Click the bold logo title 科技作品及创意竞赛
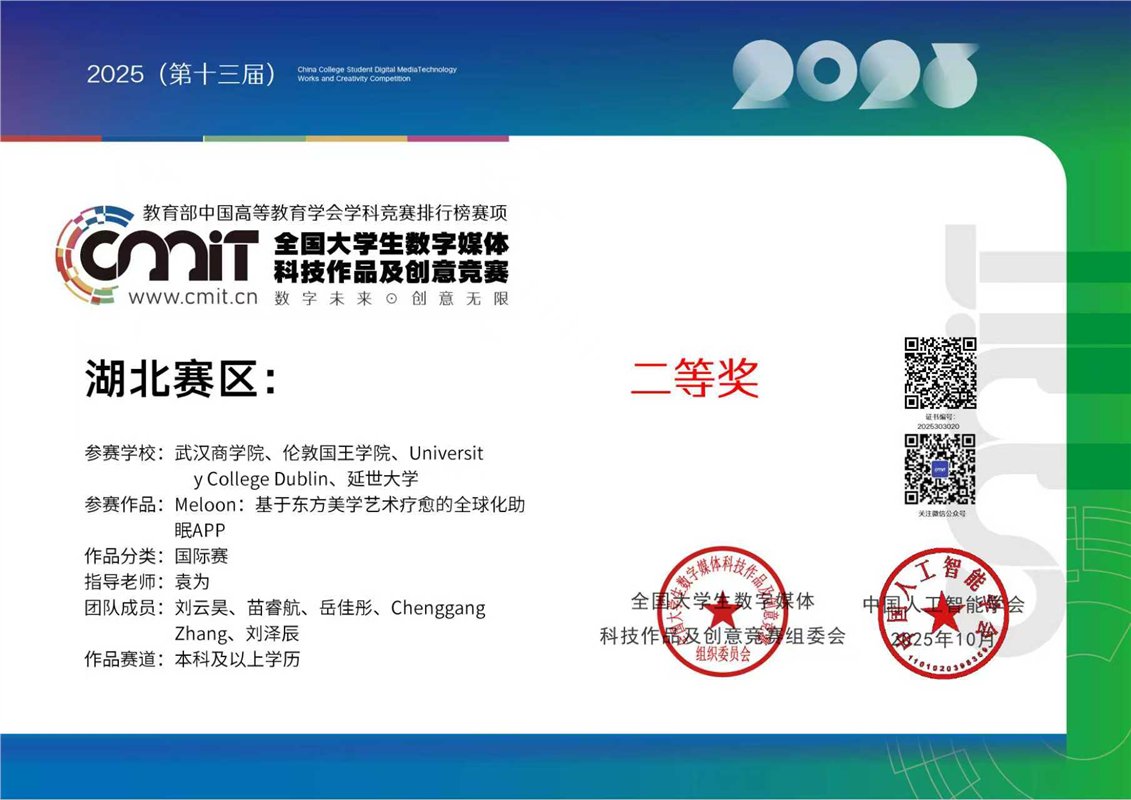 392,271
